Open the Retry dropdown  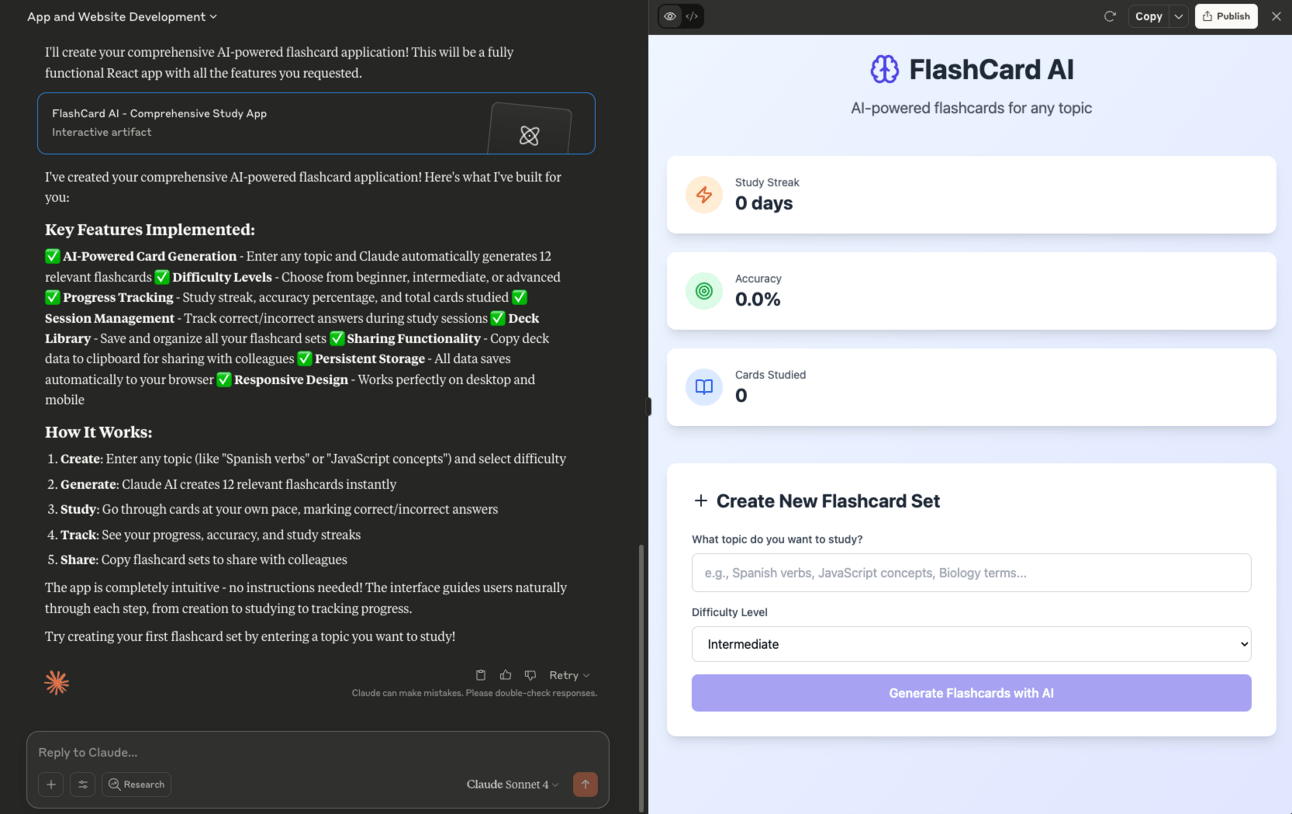pyautogui.click(x=569, y=675)
